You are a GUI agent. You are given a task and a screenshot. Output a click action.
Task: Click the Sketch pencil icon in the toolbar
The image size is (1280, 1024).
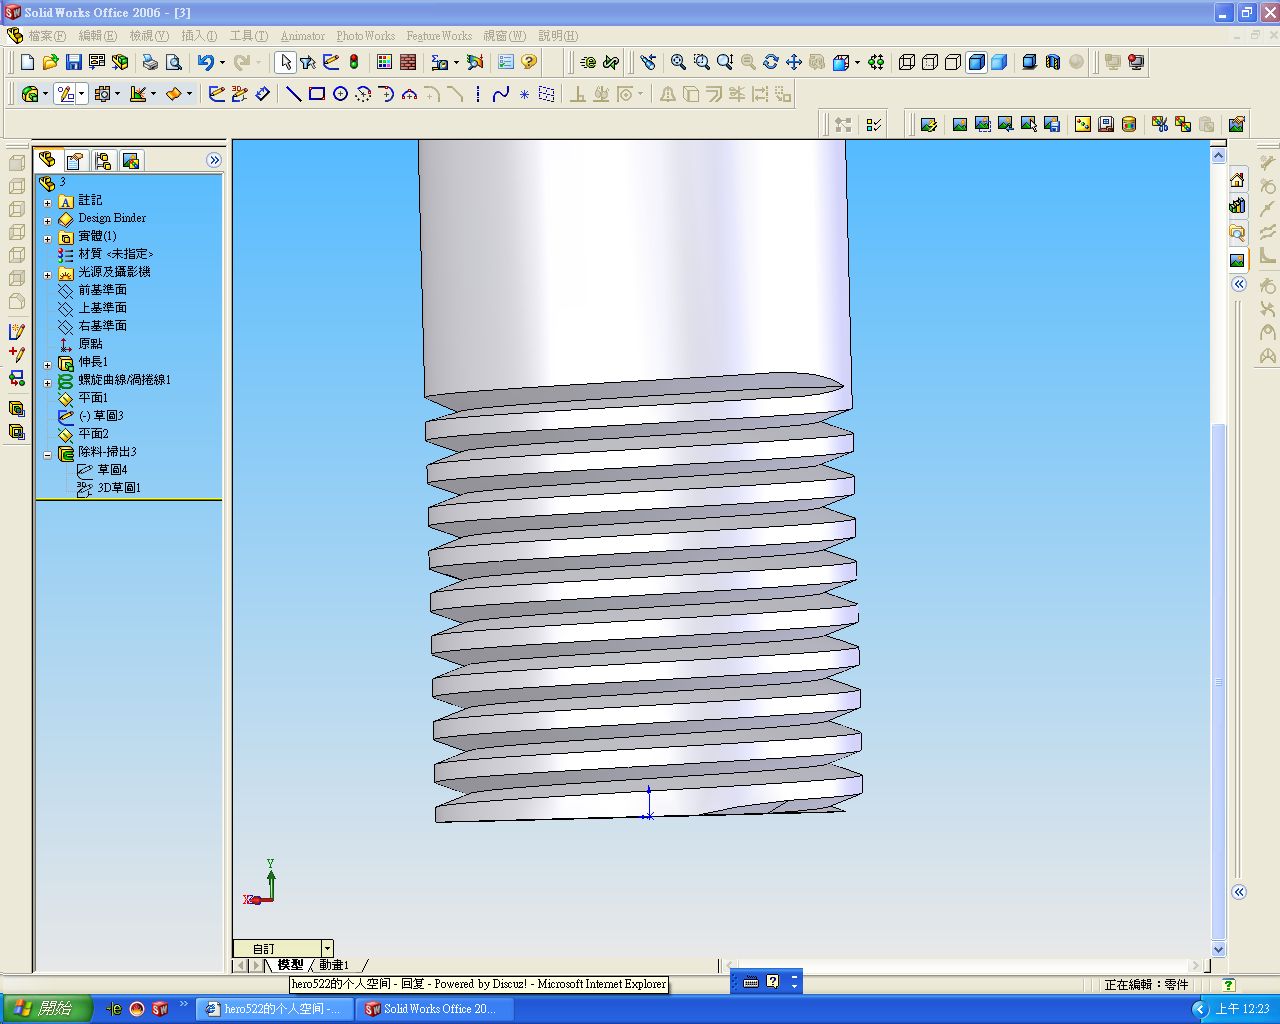pos(216,94)
